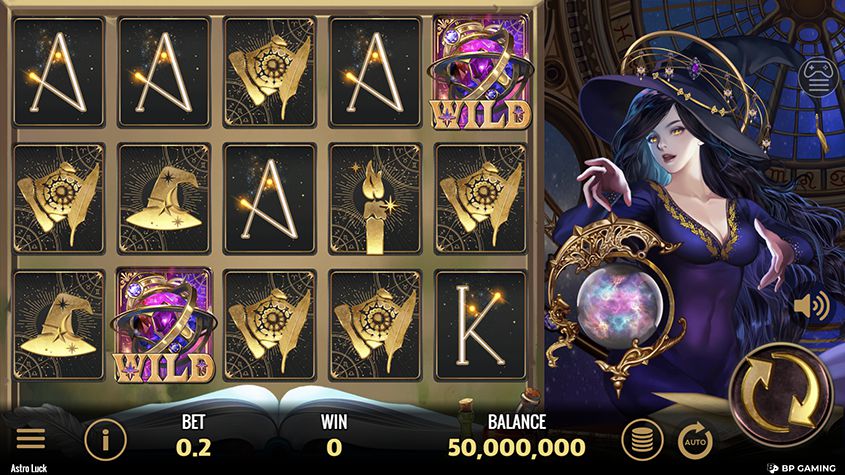Screen dimensions: 845x475
Task: Click the BP Gaming logo
Action: (x=801, y=468)
